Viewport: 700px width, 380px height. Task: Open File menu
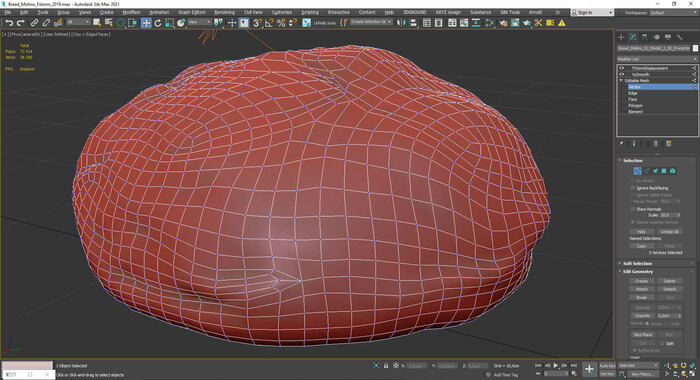point(8,13)
